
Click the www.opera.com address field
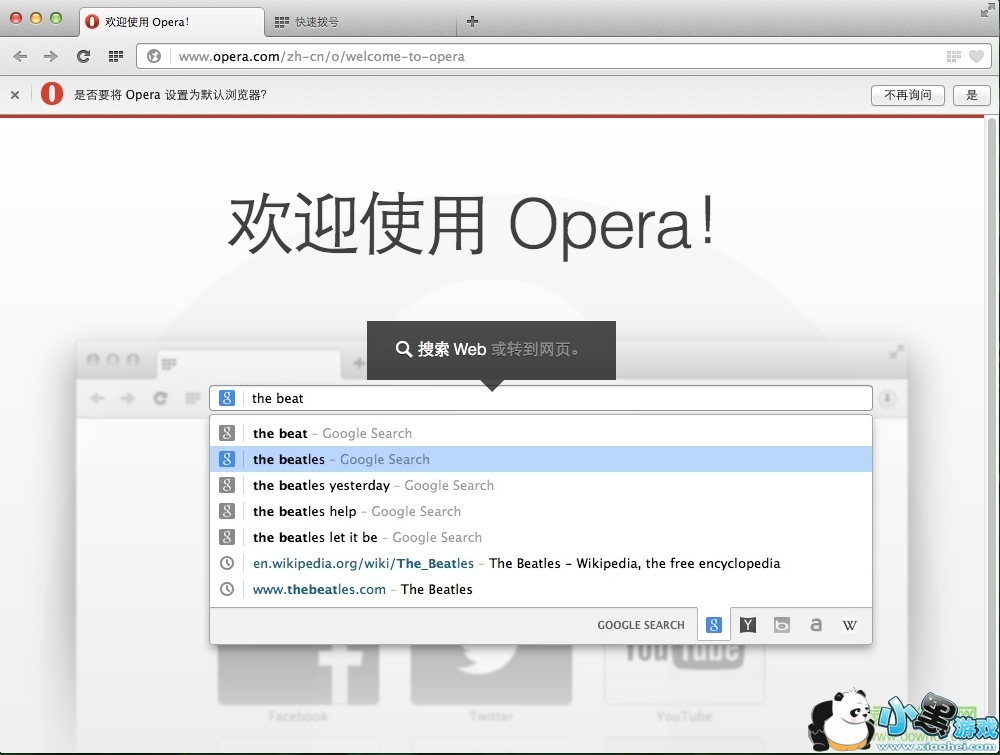click(550, 57)
